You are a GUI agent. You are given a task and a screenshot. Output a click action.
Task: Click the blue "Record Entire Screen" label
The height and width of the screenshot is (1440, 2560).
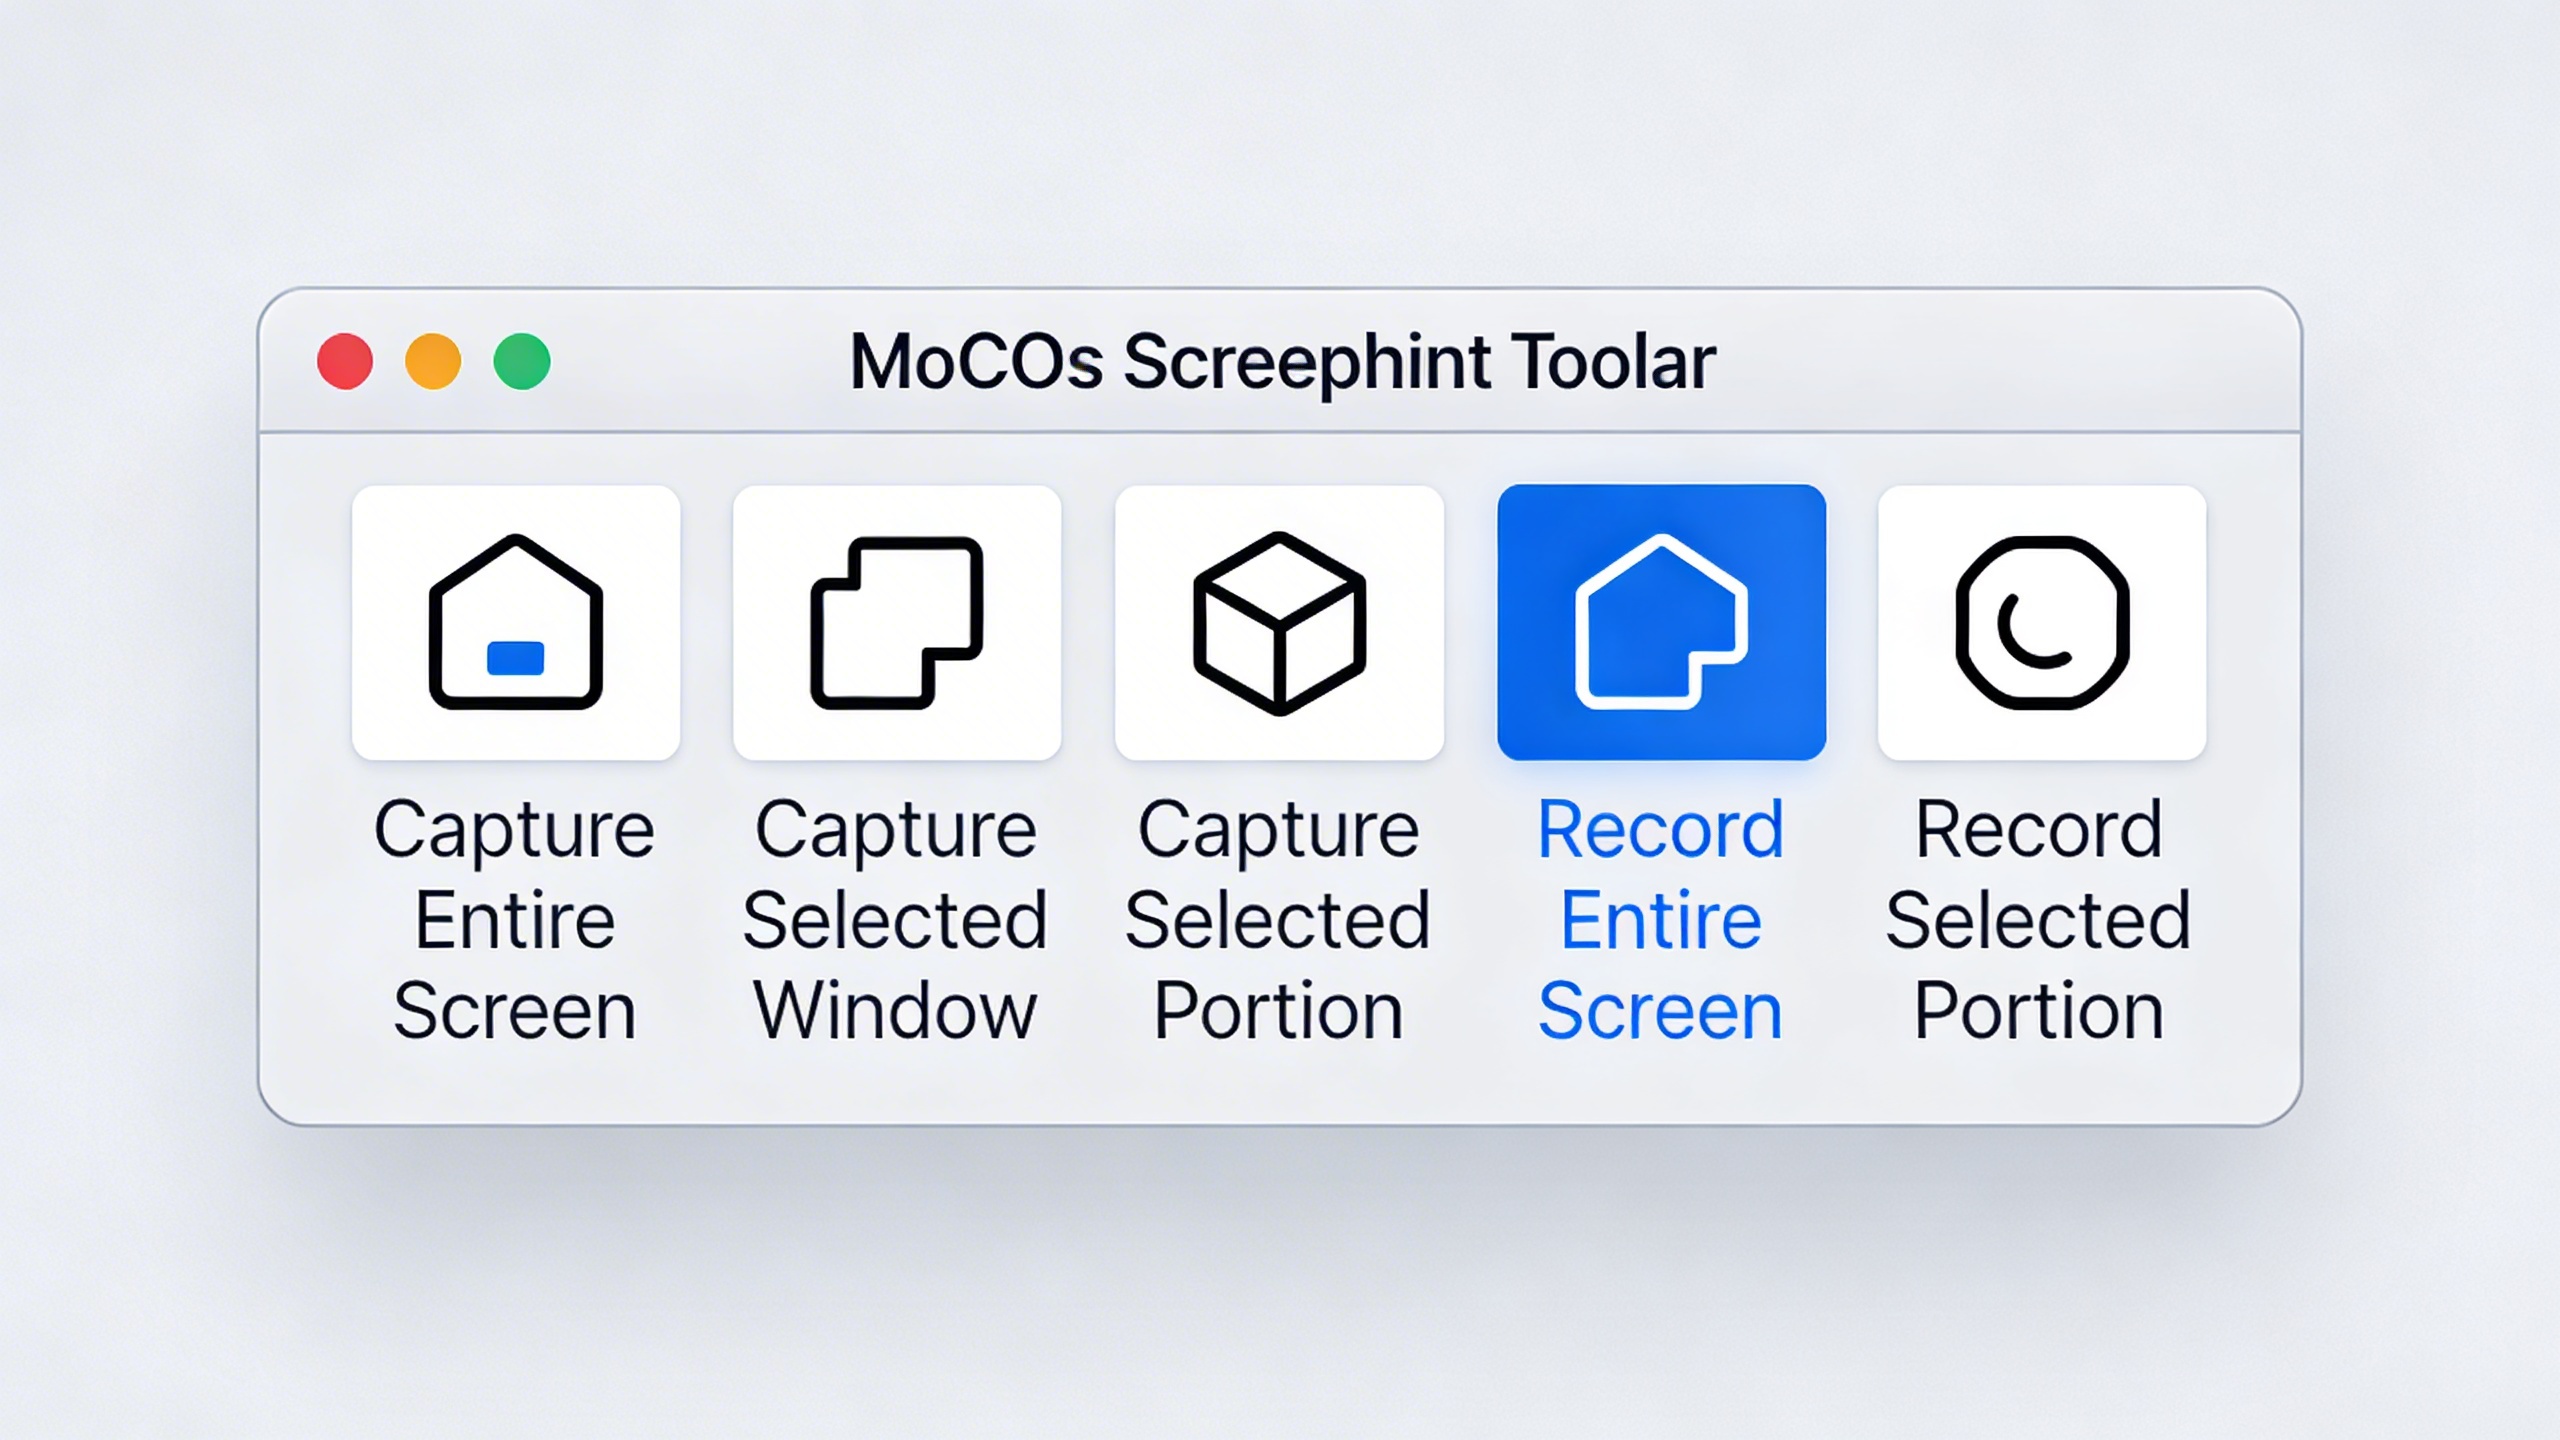coord(1661,920)
